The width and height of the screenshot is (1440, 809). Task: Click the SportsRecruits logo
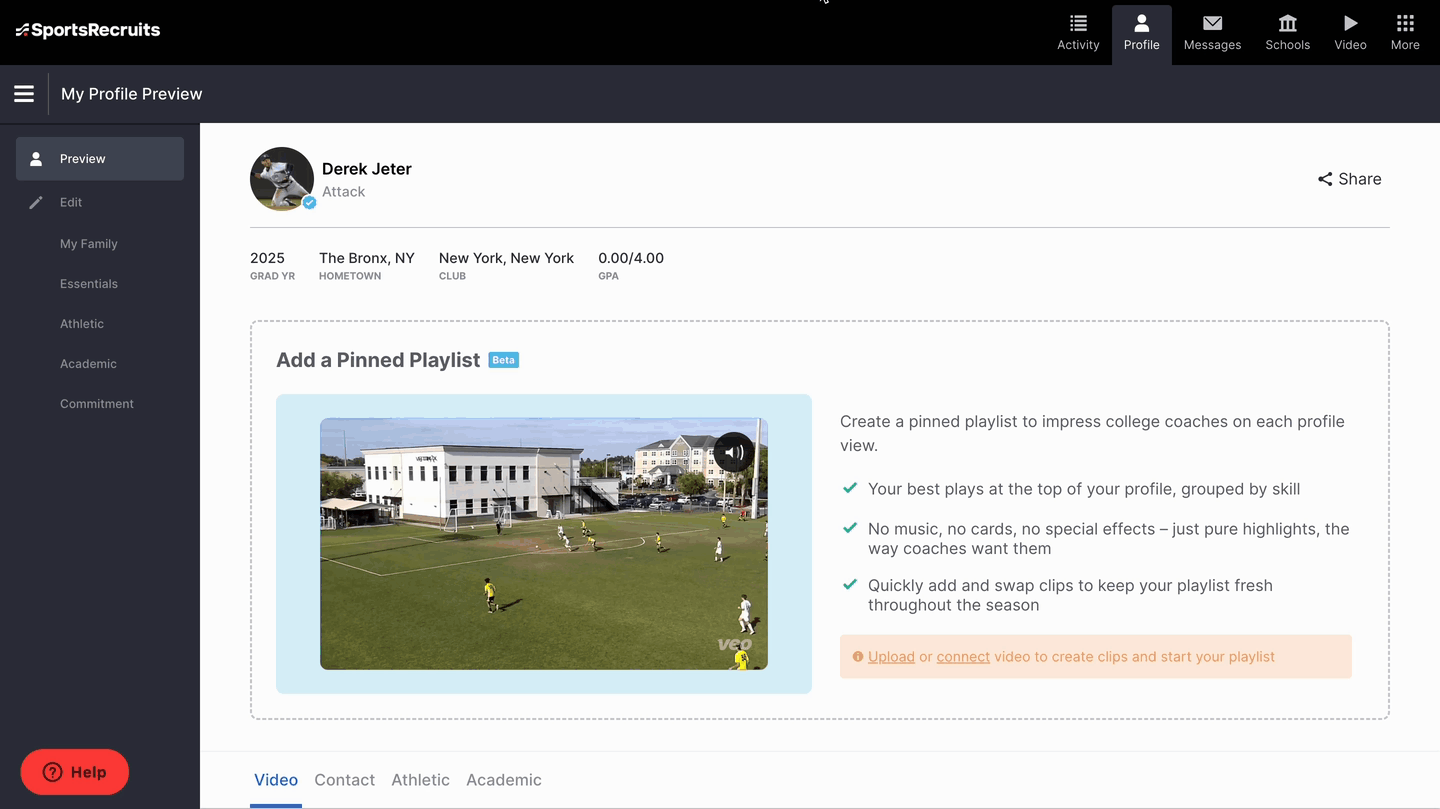88,30
